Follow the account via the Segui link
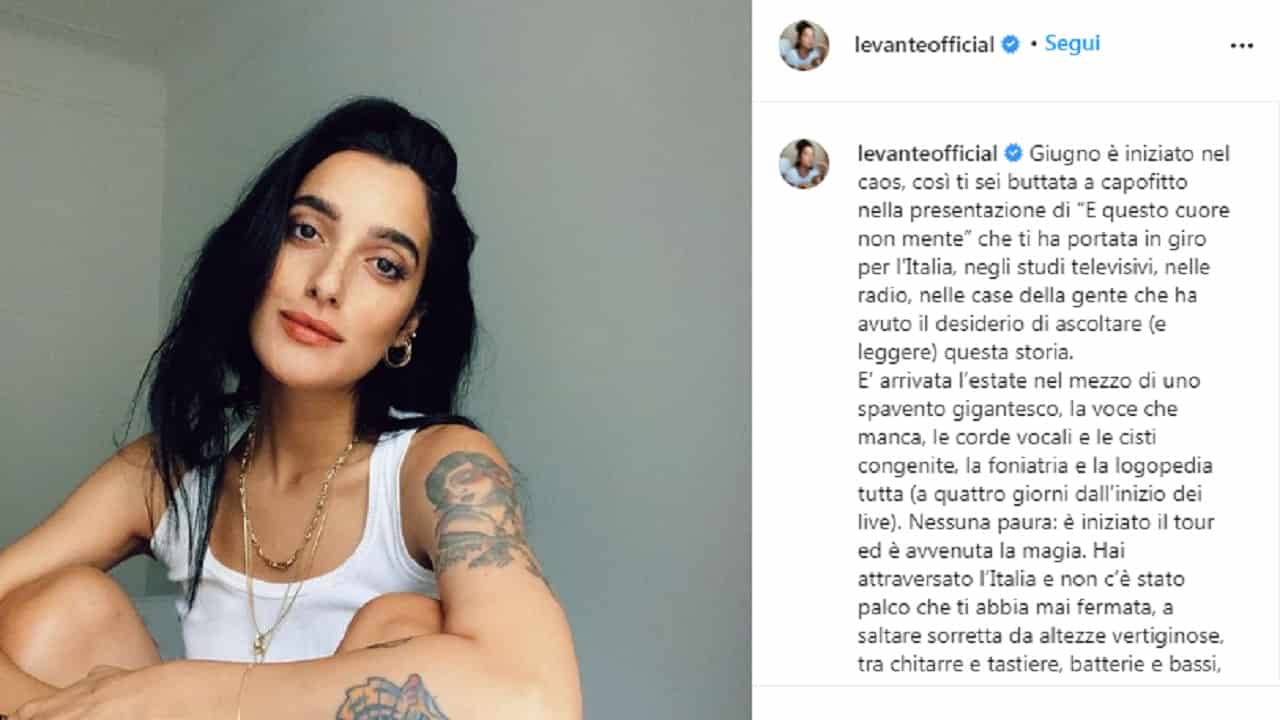This screenshot has height=720, width=1280. tap(1072, 44)
